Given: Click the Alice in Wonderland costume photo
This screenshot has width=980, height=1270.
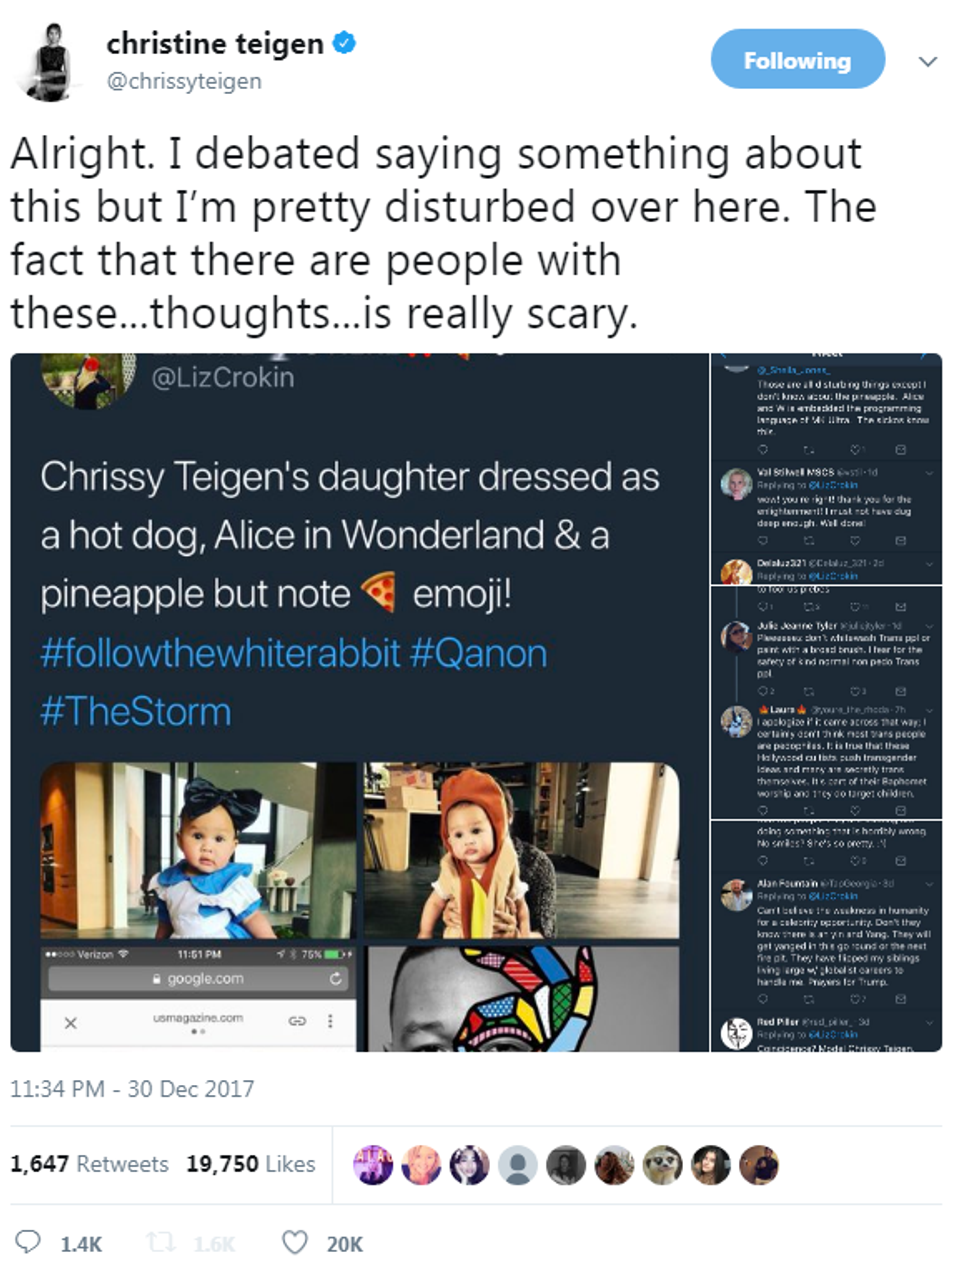Looking at the screenshot, I should [x=198, y=851].
